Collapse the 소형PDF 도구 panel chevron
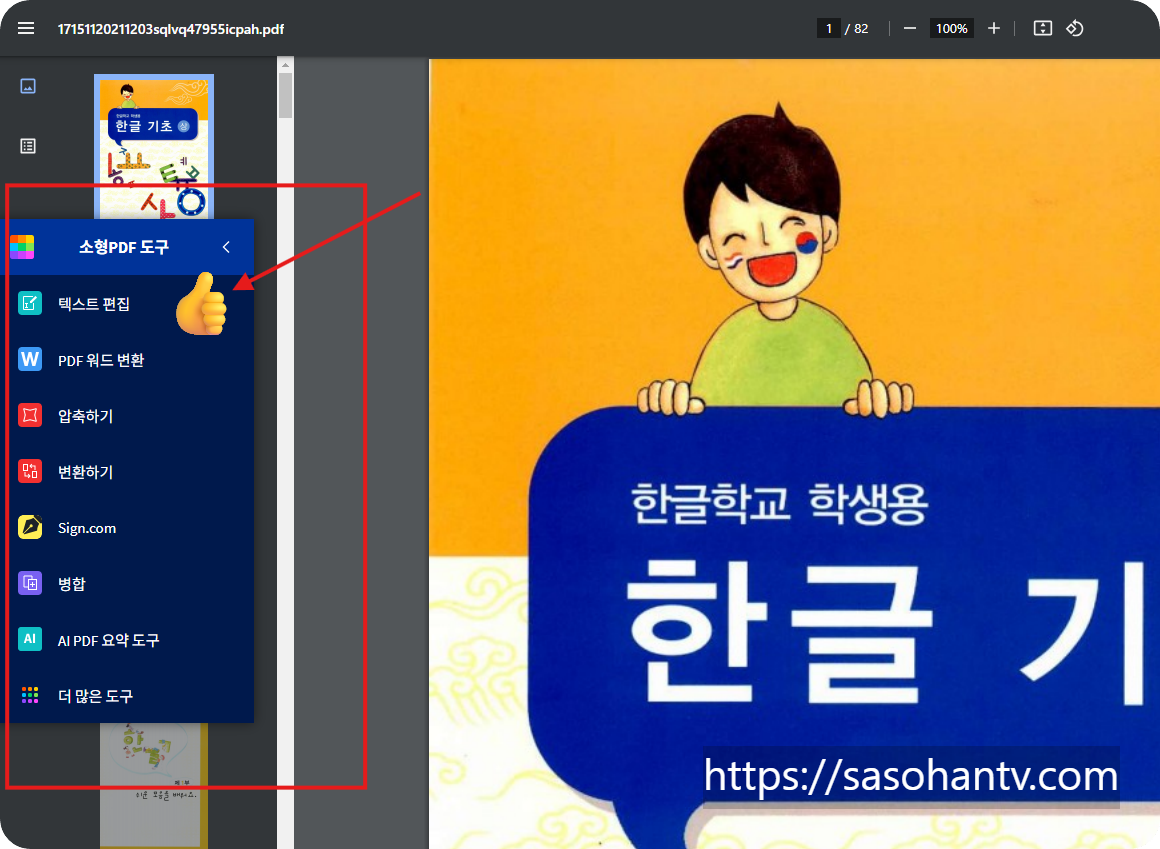Viewport: 1160px width, 849px height. click(x=226, y=247)
